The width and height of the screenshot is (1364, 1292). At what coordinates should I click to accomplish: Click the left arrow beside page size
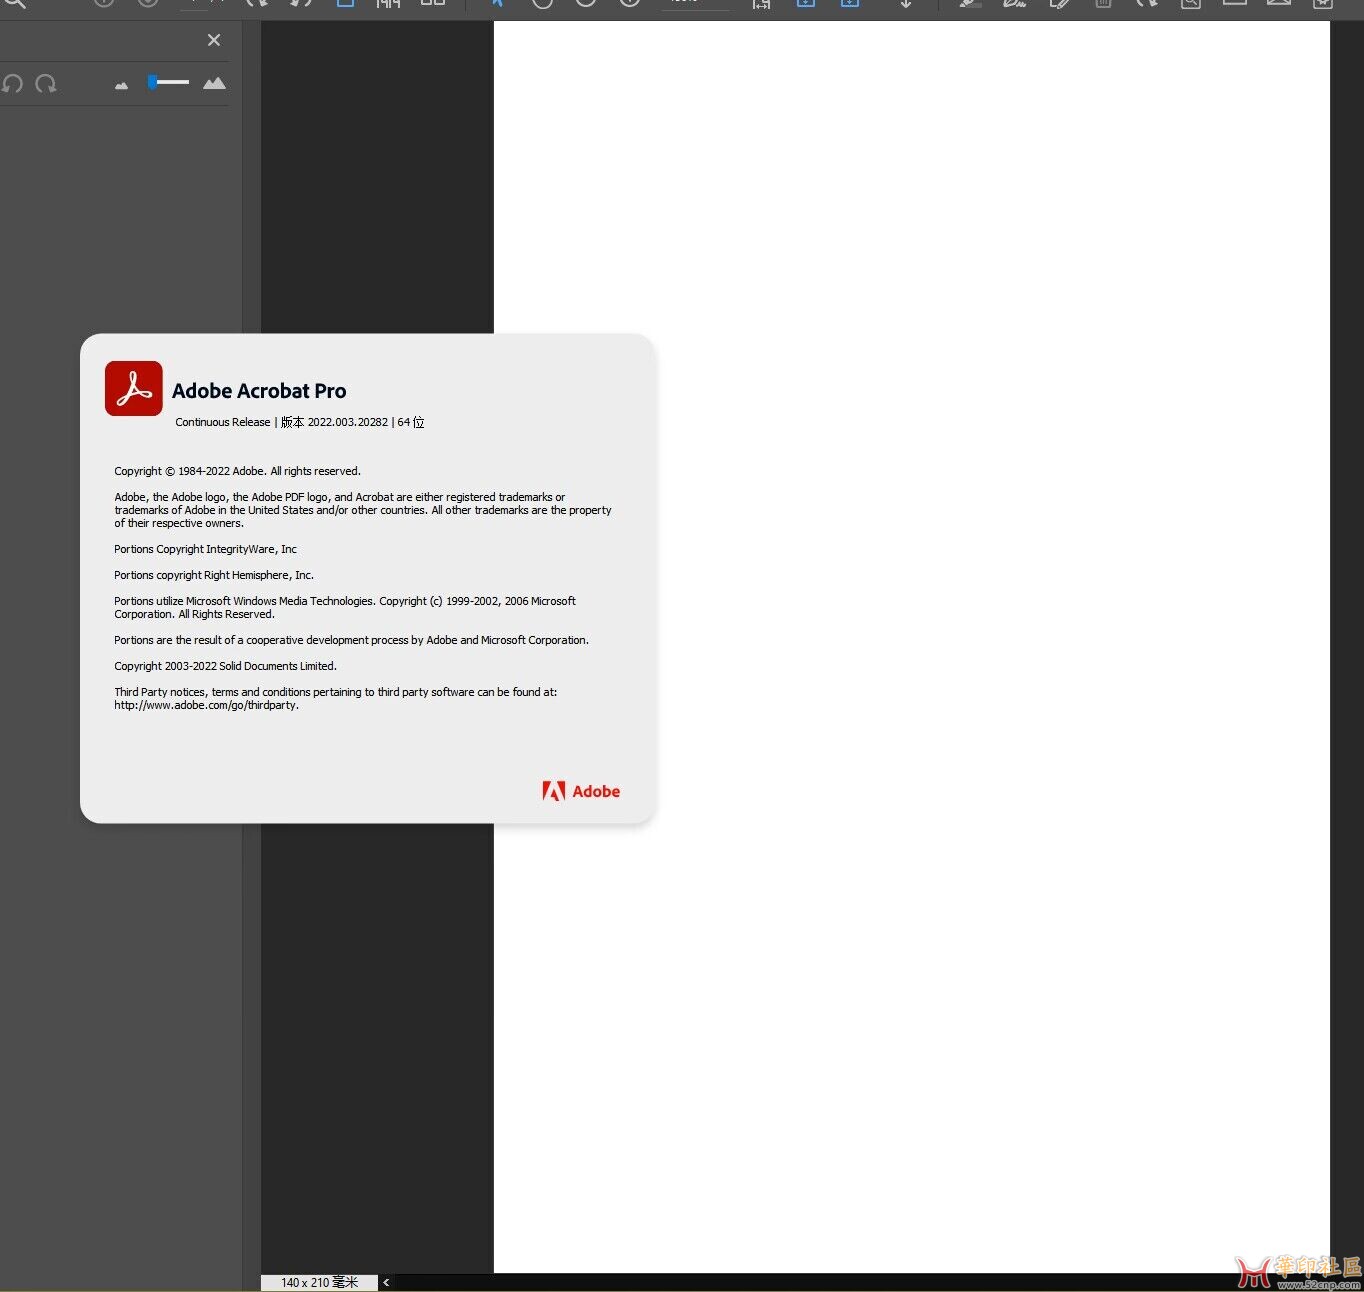pos(386,1282)
